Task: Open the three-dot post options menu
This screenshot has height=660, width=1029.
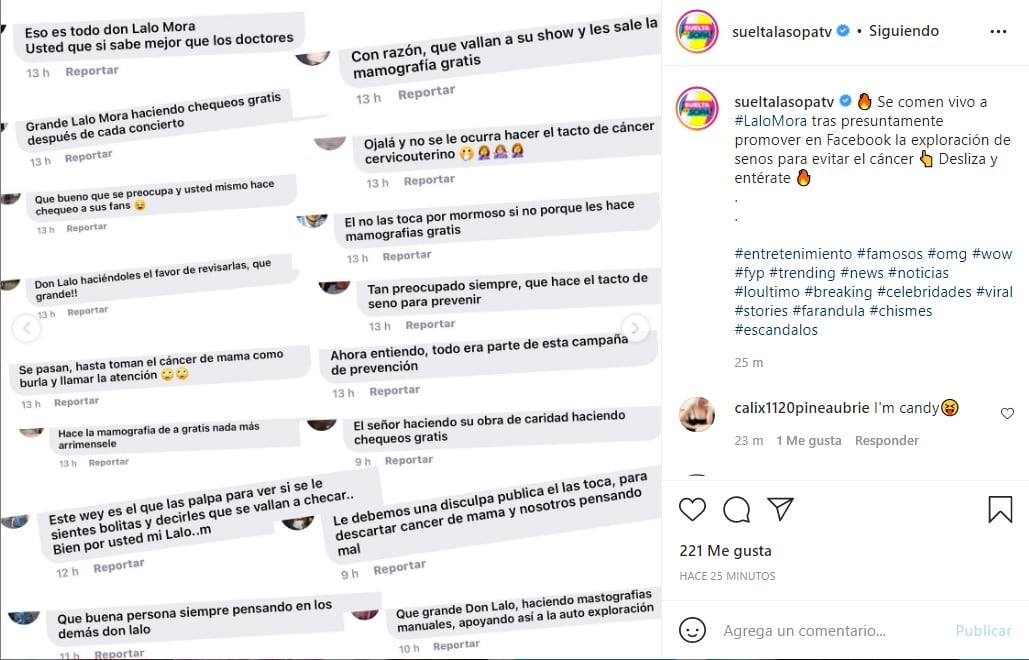Action: (998, 31)
